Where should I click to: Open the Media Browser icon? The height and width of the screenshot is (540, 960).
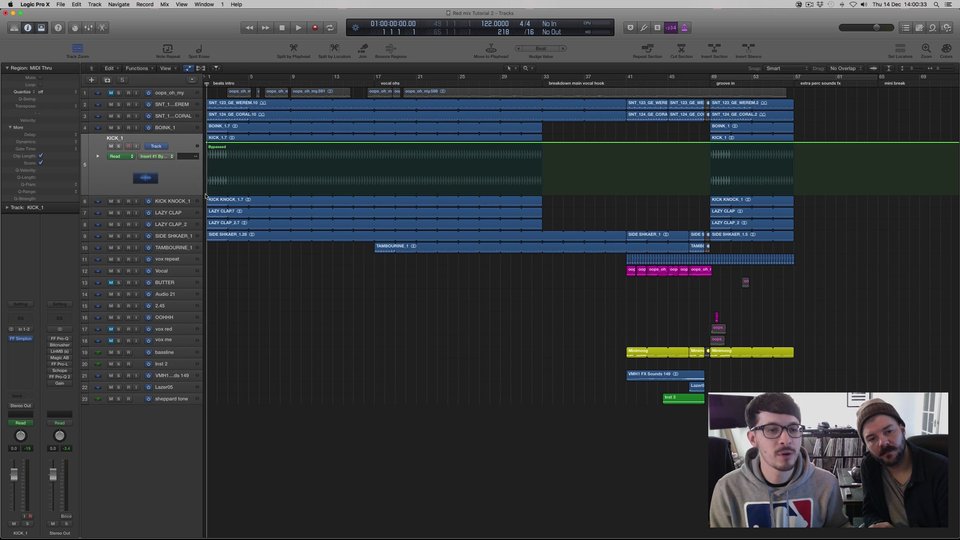pos(947,28)
